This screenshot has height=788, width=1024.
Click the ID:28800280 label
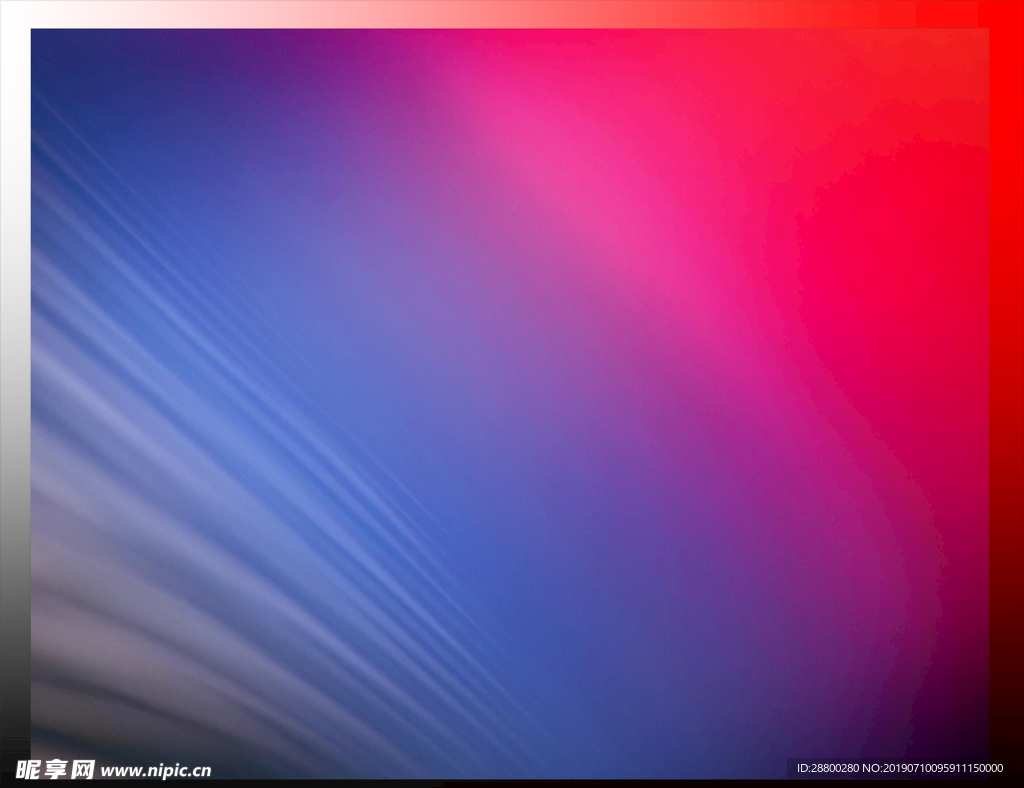(829, 768)
